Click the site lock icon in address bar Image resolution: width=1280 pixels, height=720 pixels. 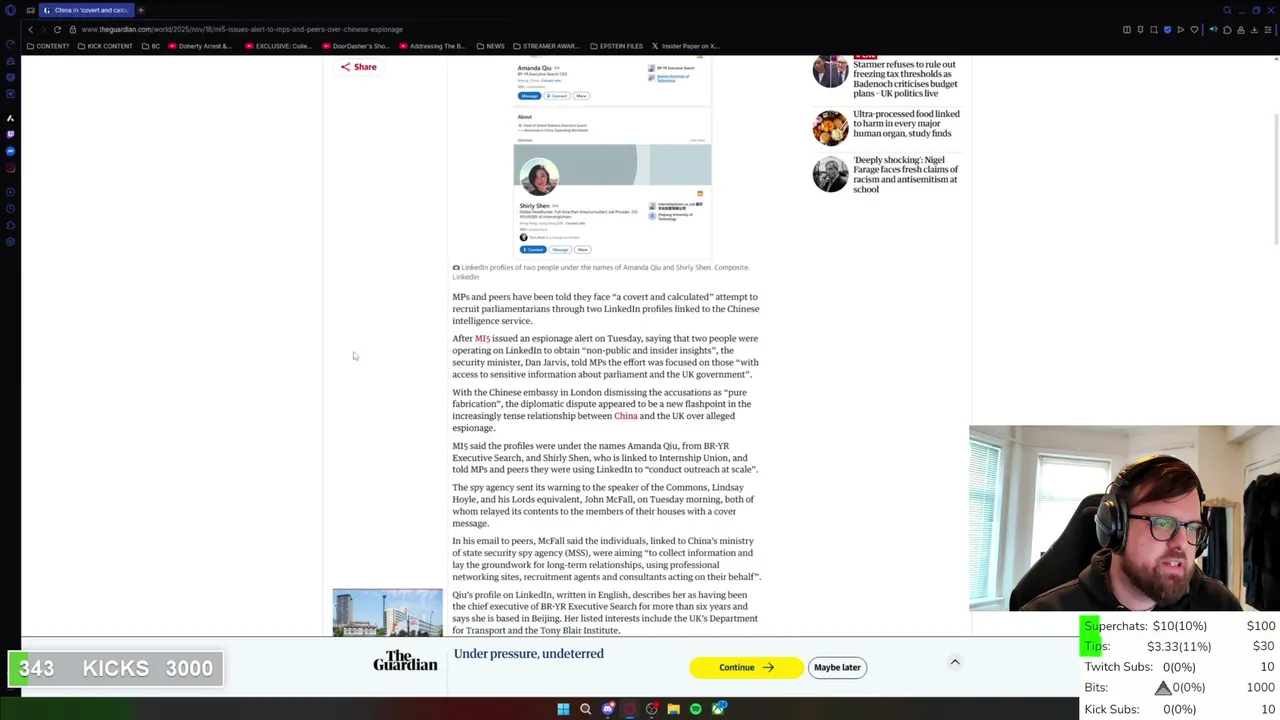[x=73, y=30]
